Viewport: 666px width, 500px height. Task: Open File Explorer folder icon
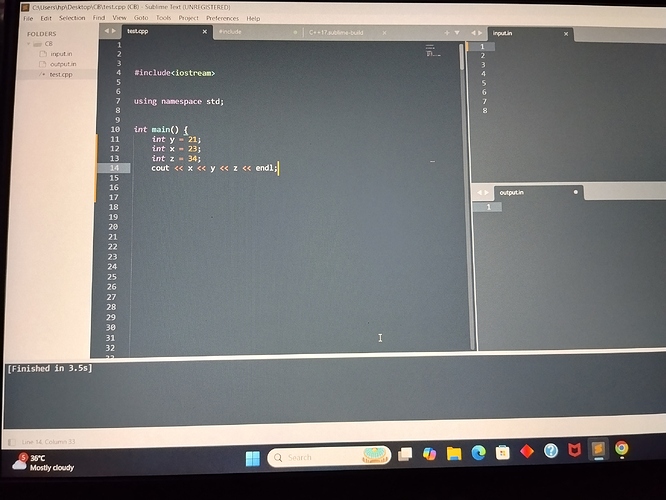click(x=454, y=454)
